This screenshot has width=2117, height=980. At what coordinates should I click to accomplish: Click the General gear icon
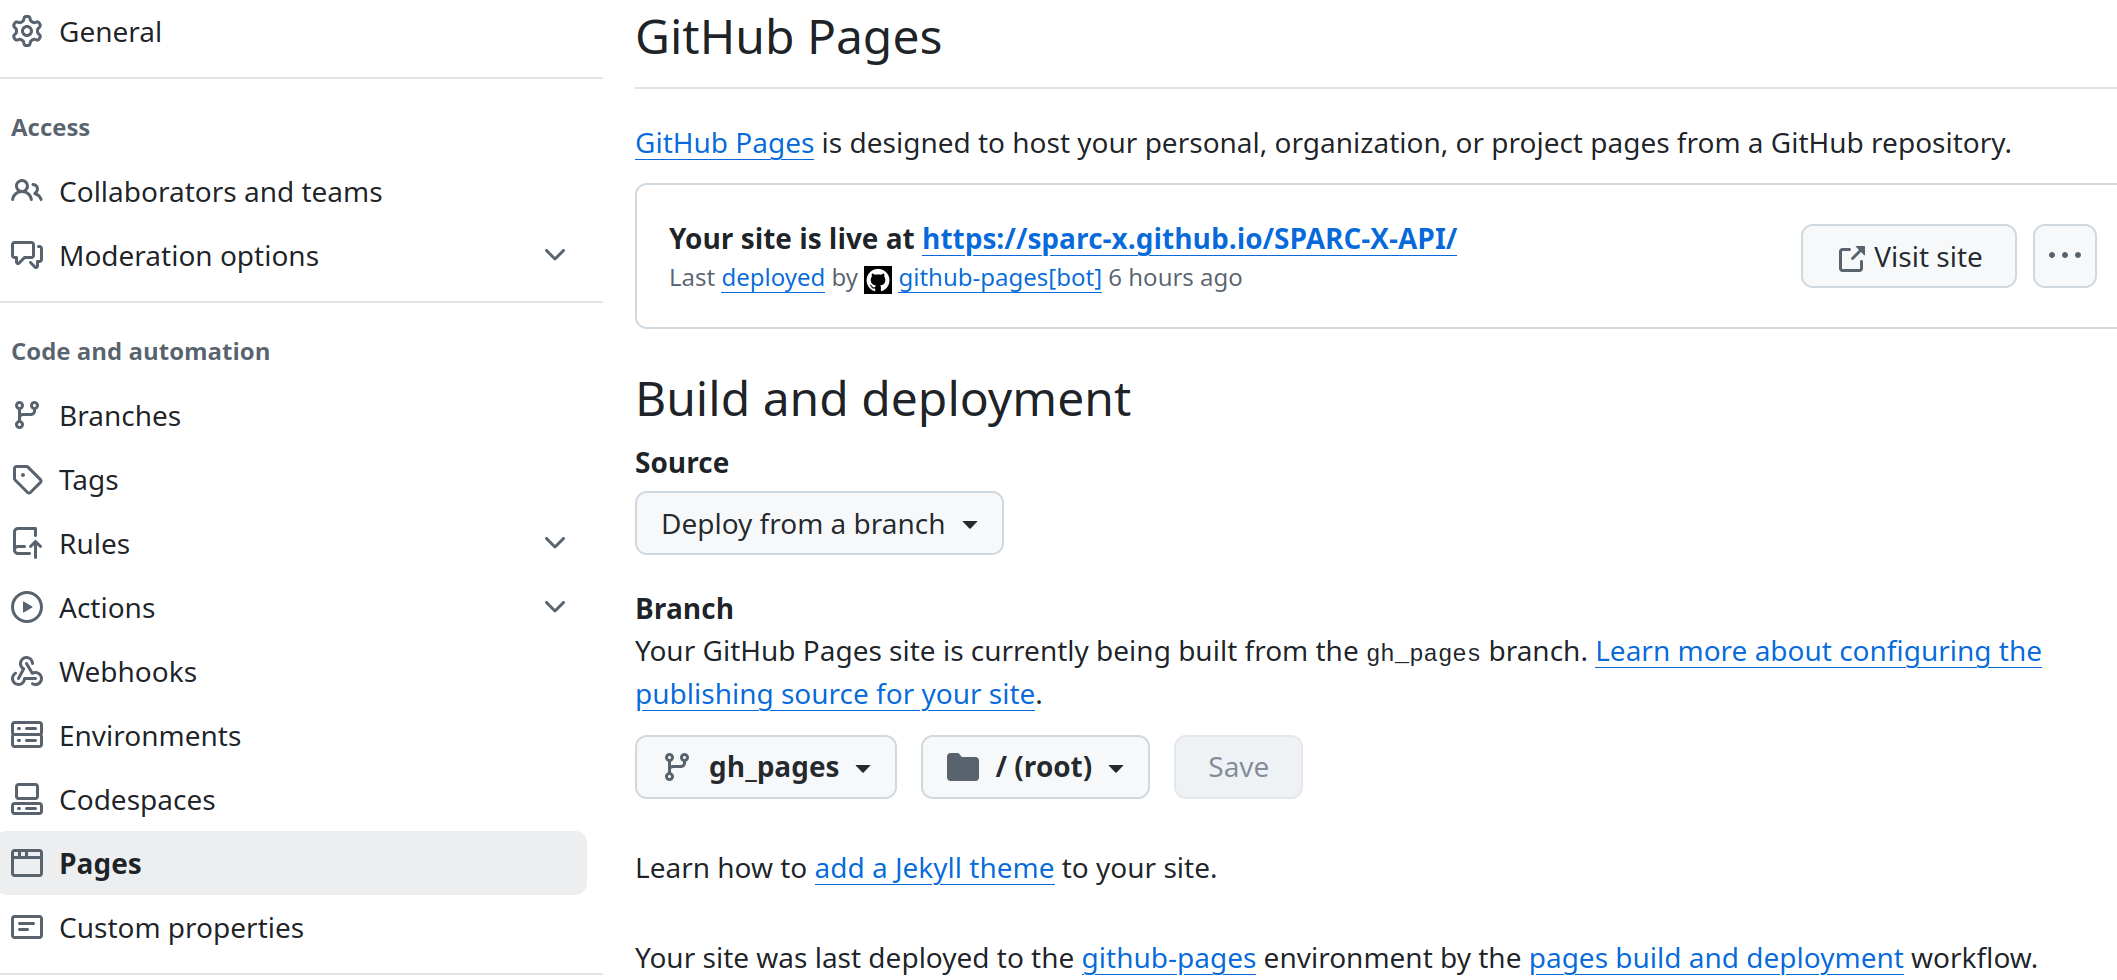[27, 32]
